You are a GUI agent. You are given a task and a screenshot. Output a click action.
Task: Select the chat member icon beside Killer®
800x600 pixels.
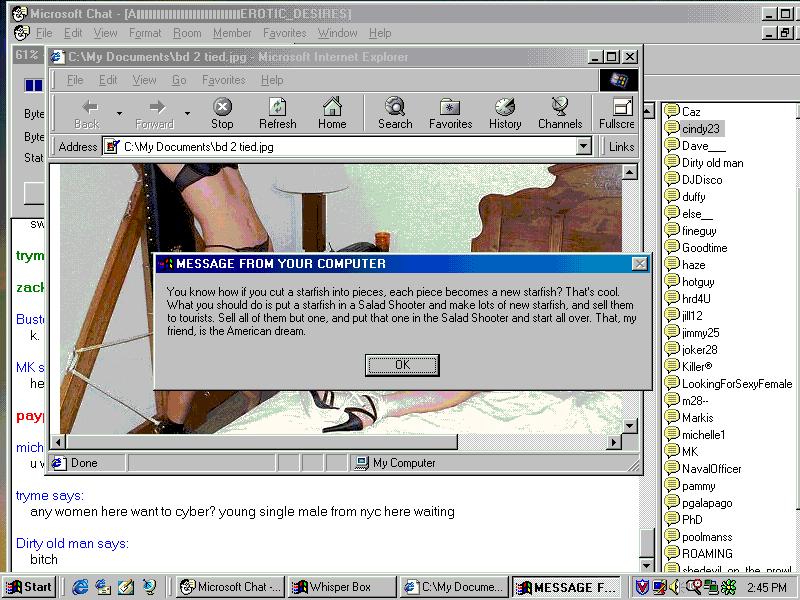tap(672, 366)
